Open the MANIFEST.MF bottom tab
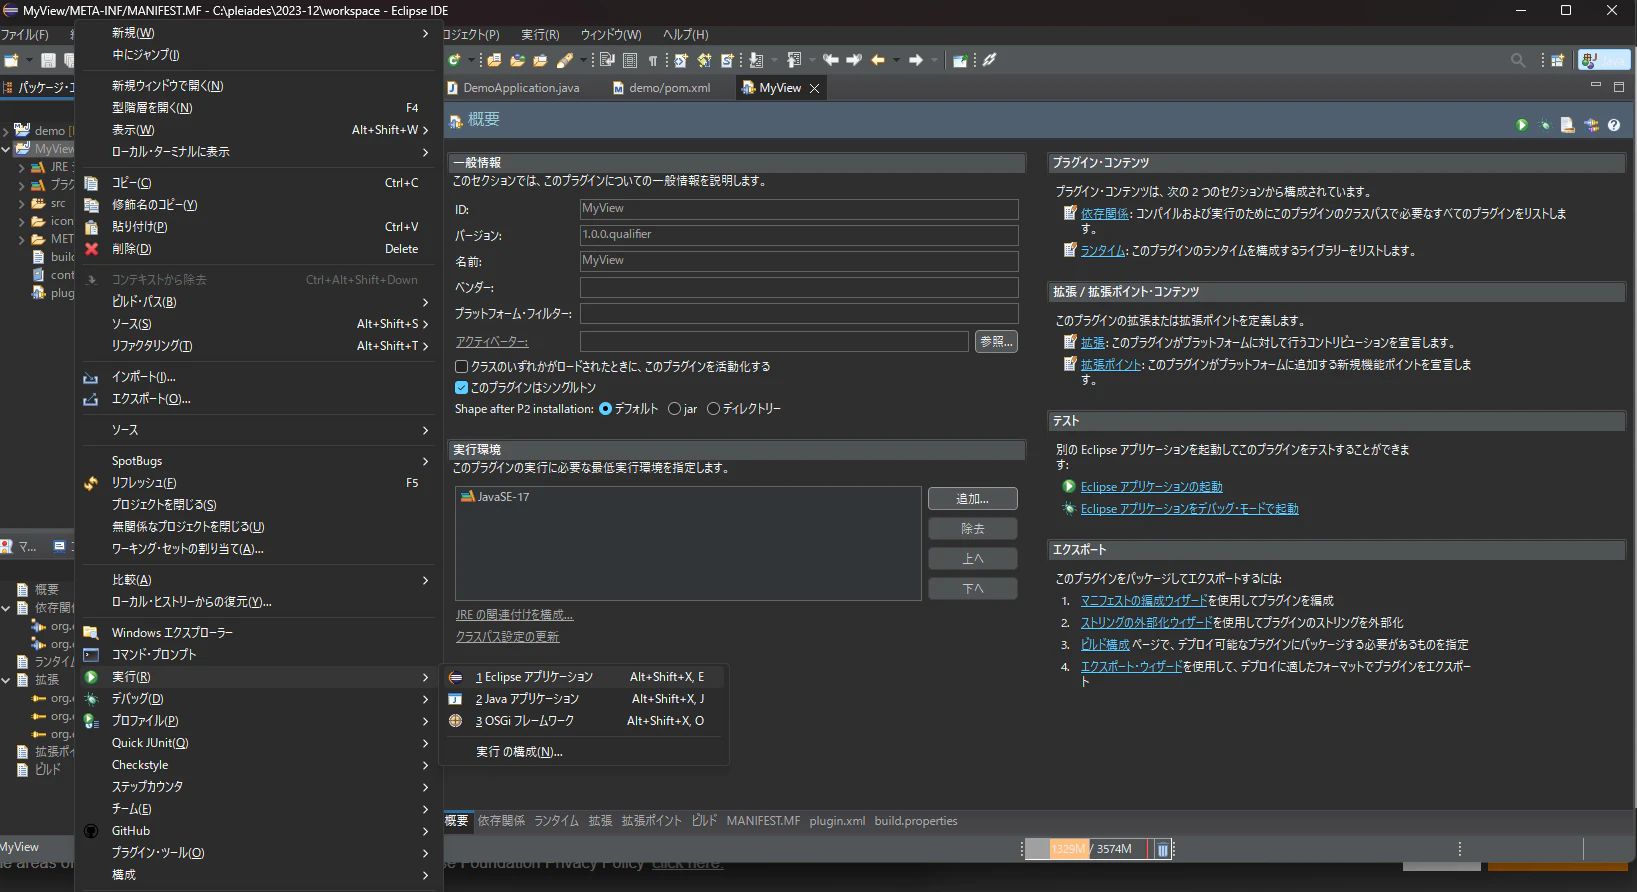The height and width of the screenshot is (892, 1637). point(763,821)
